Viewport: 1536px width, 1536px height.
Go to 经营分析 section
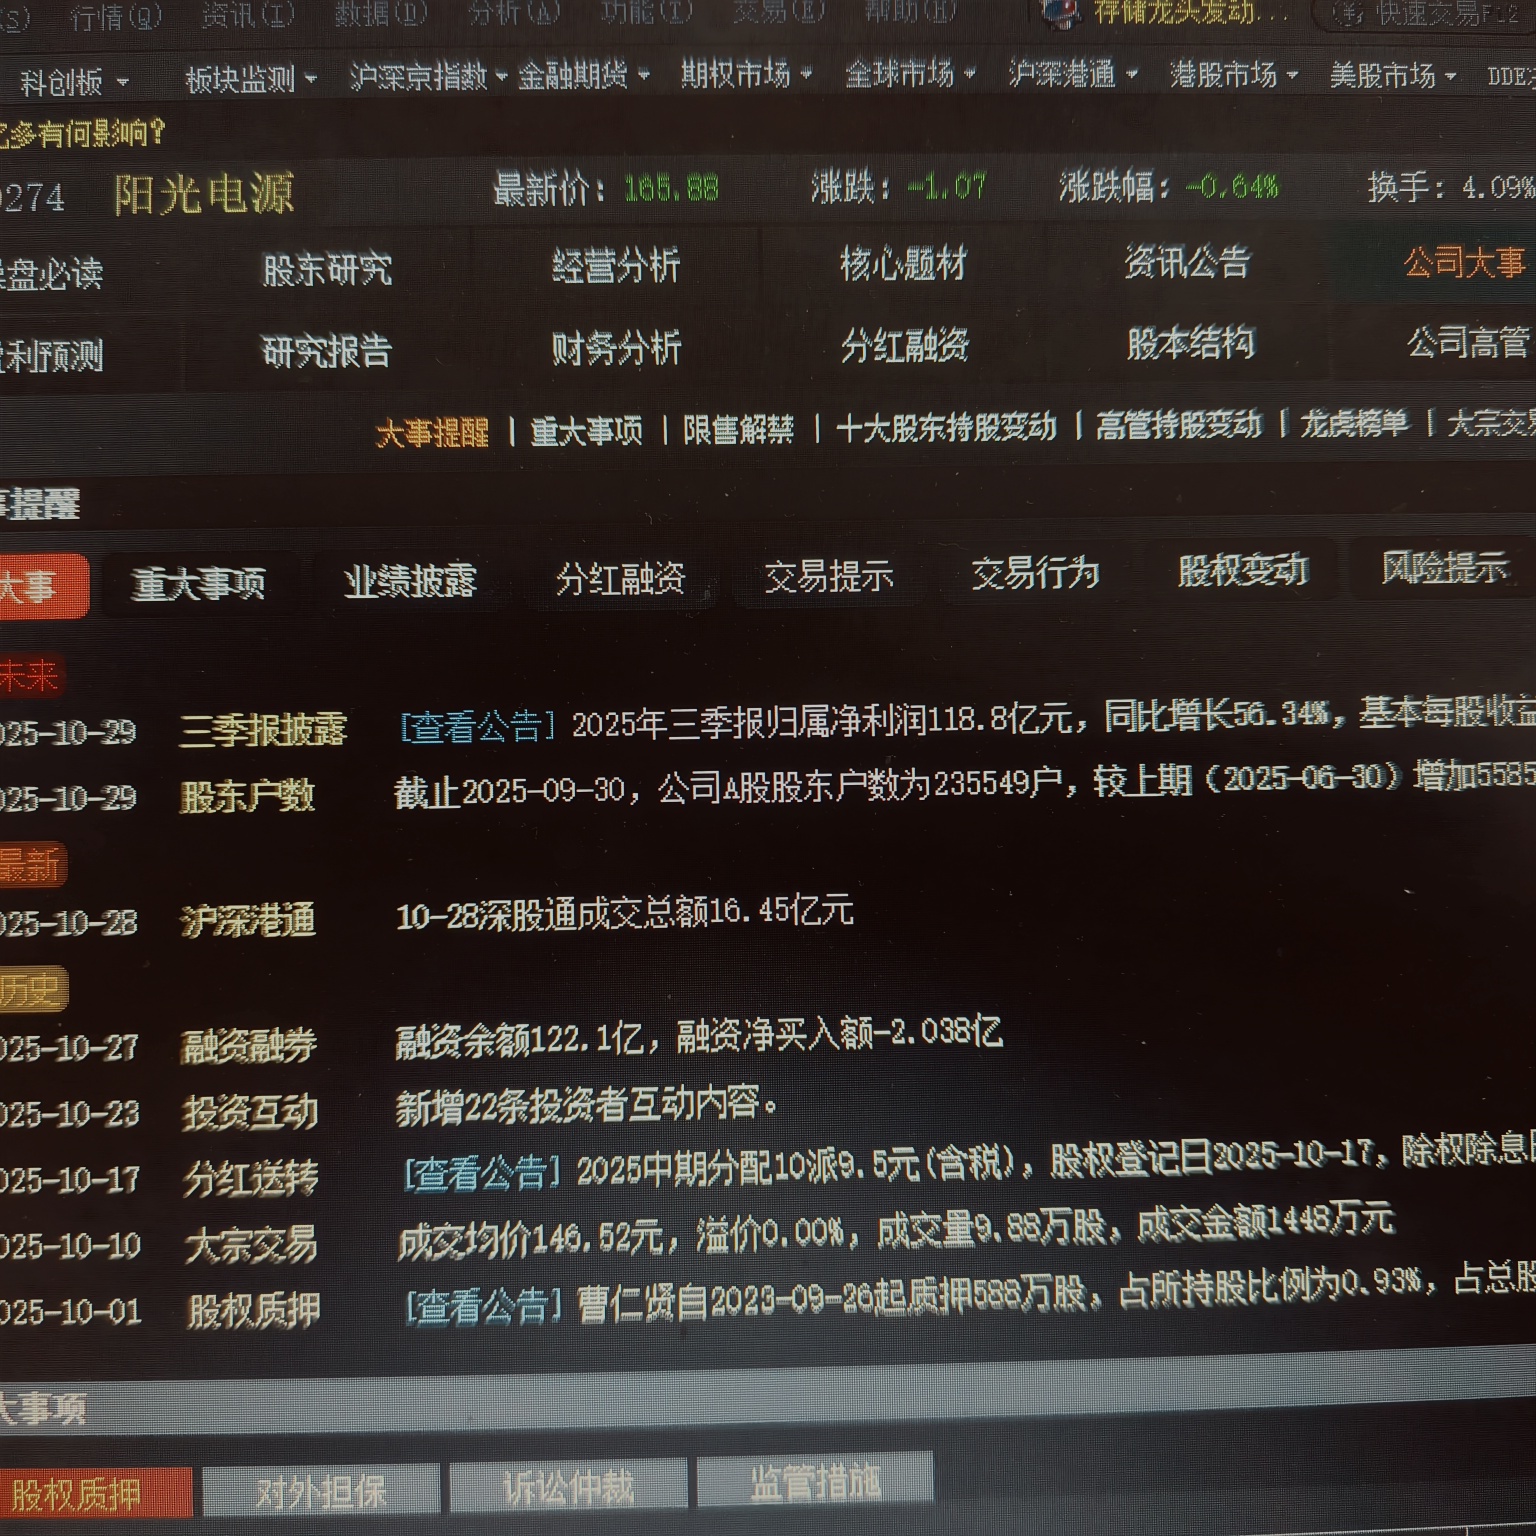[616, 266]
